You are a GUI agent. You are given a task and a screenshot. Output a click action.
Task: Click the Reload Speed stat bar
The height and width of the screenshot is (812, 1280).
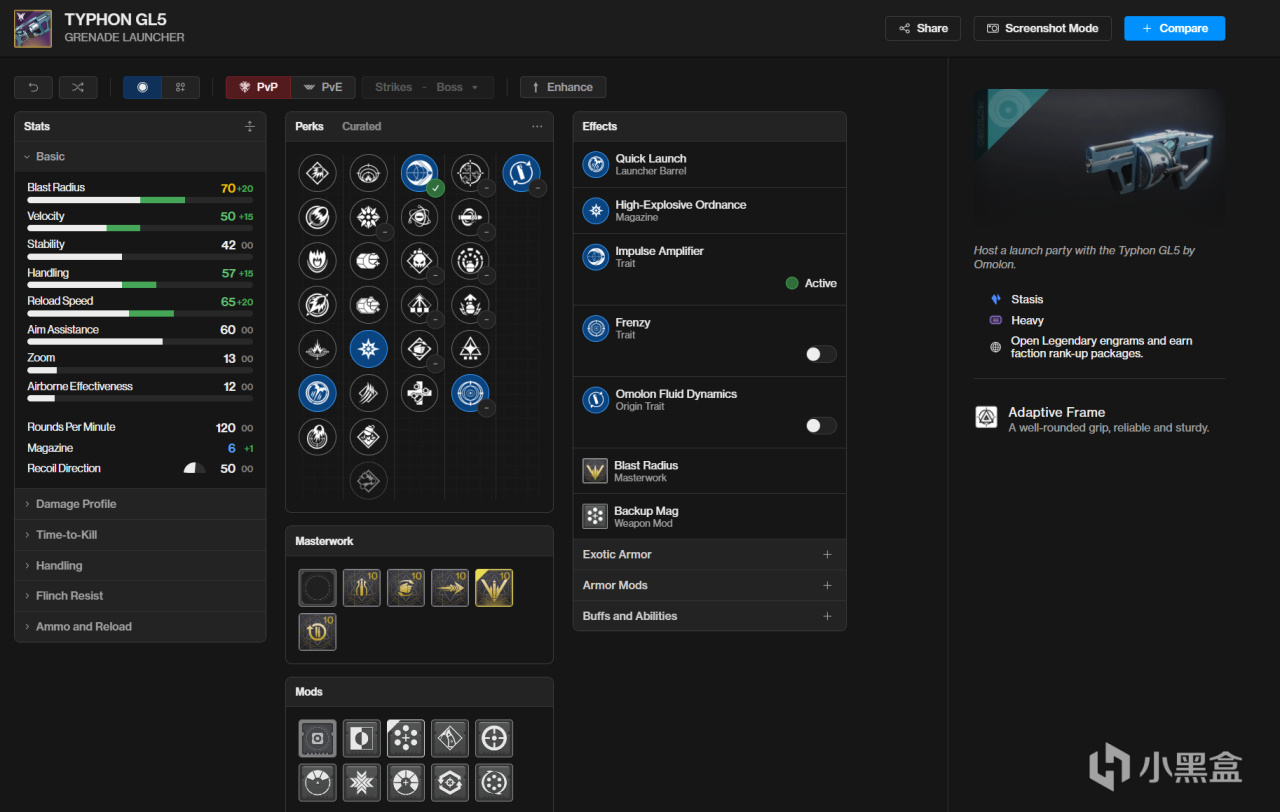(x=140, y=313)
